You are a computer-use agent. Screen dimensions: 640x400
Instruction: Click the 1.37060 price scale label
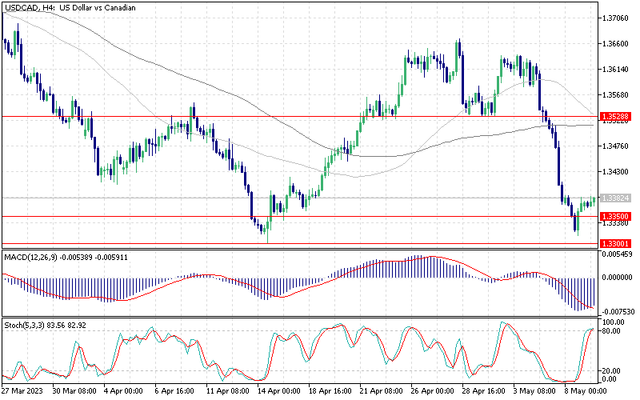point(615,18)
